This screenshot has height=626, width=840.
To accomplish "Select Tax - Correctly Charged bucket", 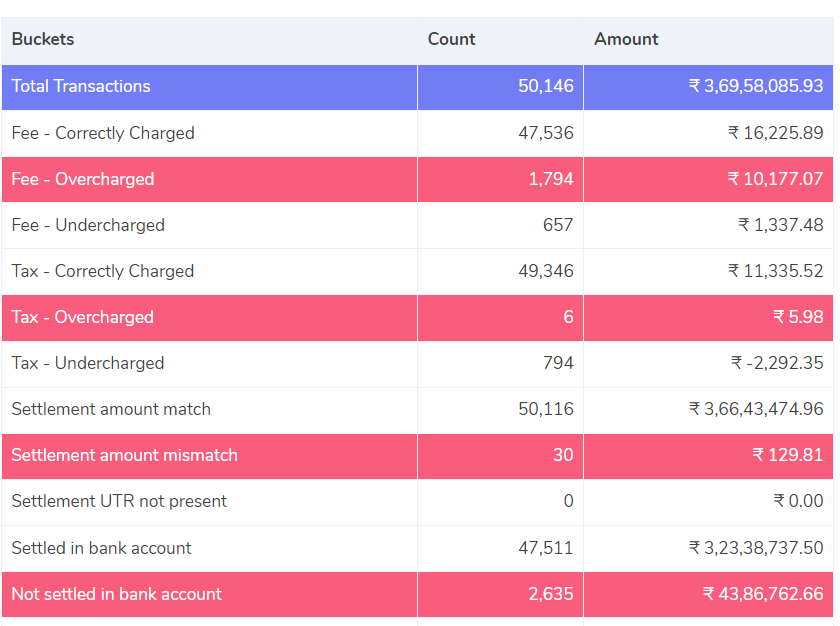I will point(103,271).
